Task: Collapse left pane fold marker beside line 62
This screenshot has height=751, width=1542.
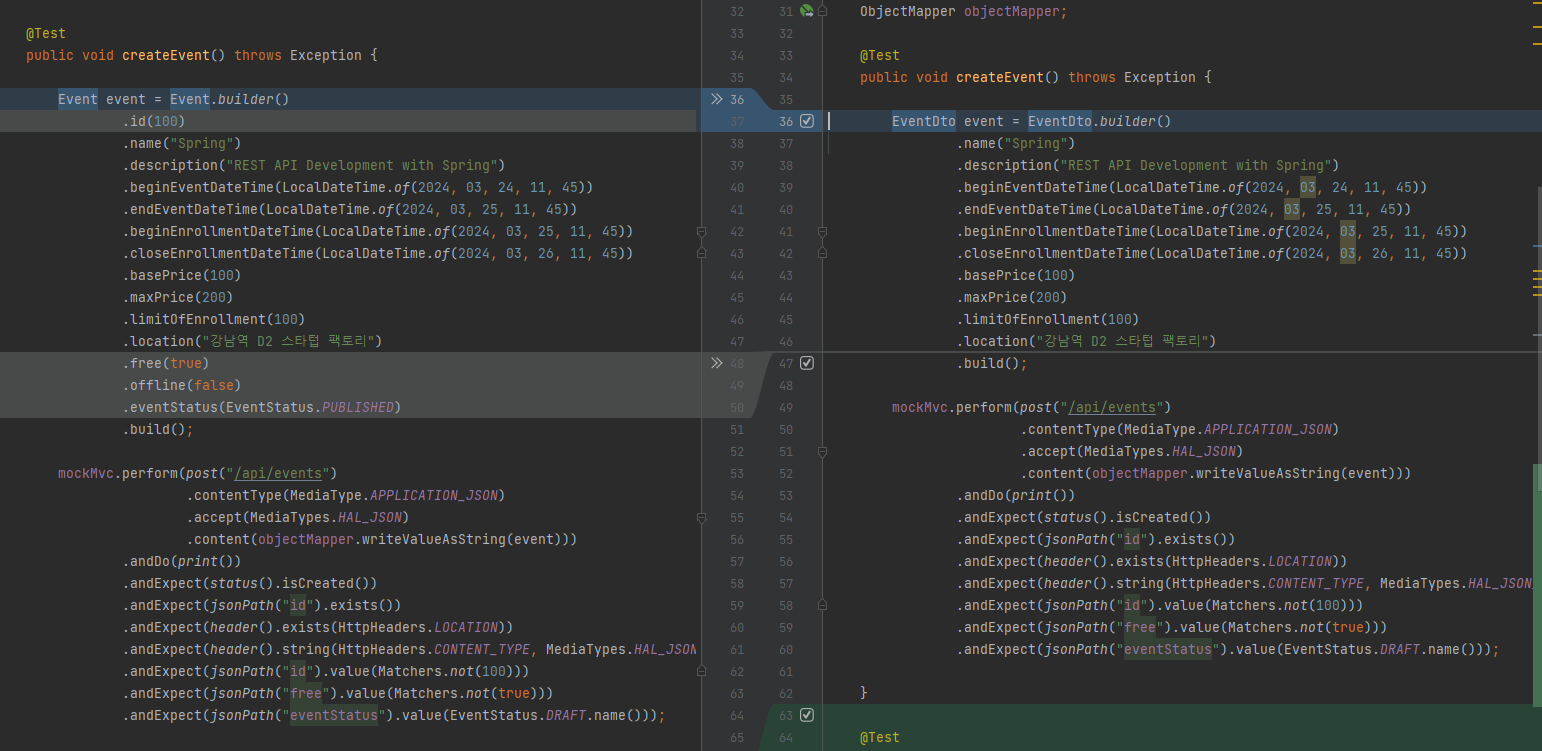Action: pos(701,671)
